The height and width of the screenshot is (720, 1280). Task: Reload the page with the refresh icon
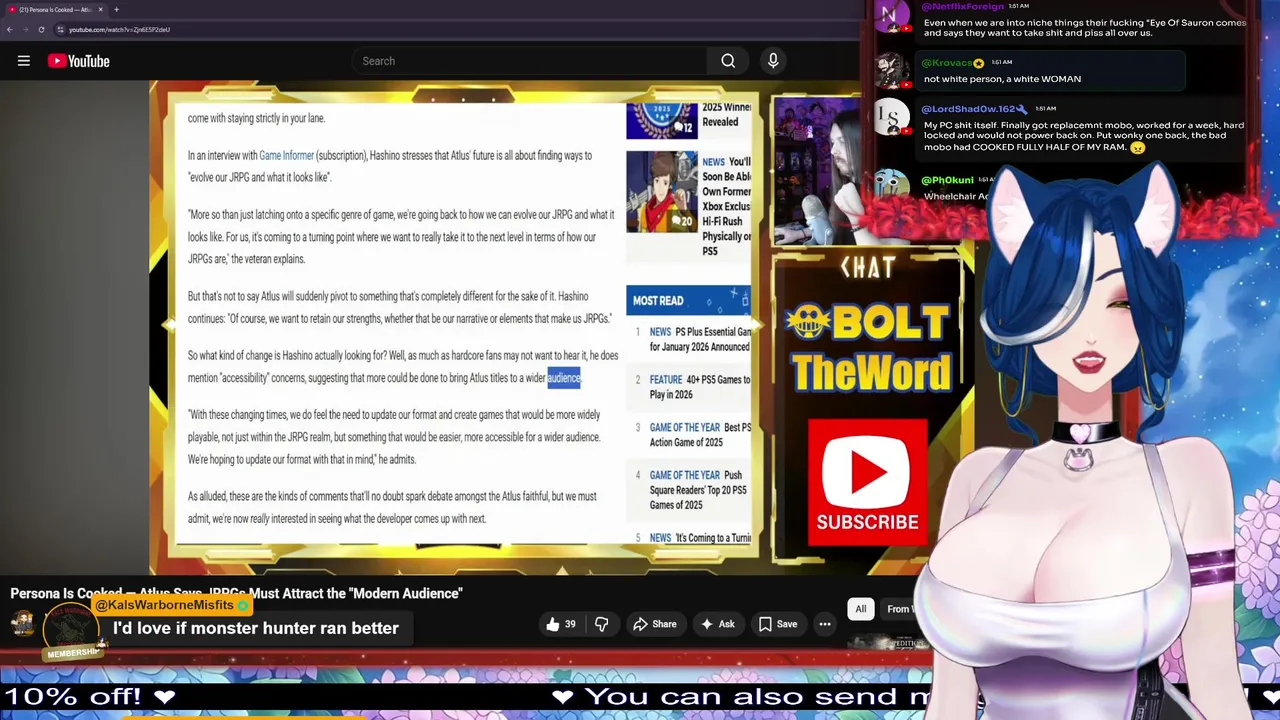pyautogui.click(x=41, y=29)
